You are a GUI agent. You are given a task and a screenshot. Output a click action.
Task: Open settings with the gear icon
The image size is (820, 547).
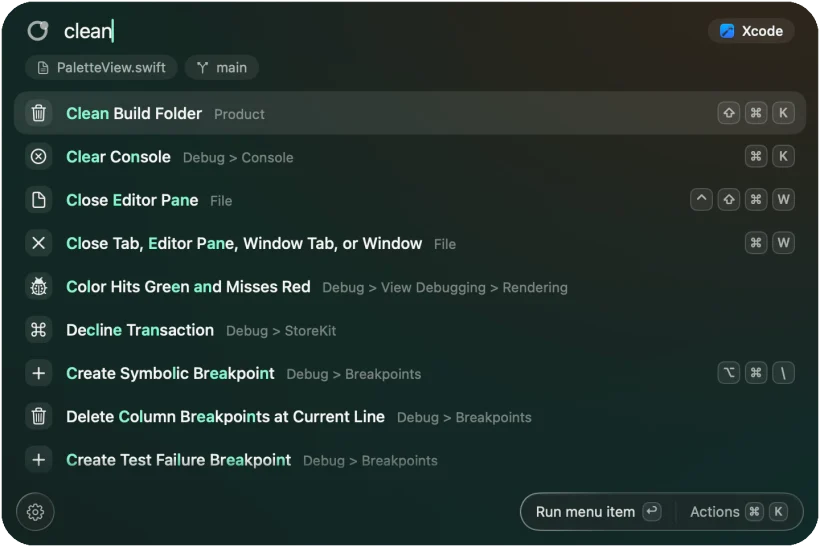click(36, 512)
